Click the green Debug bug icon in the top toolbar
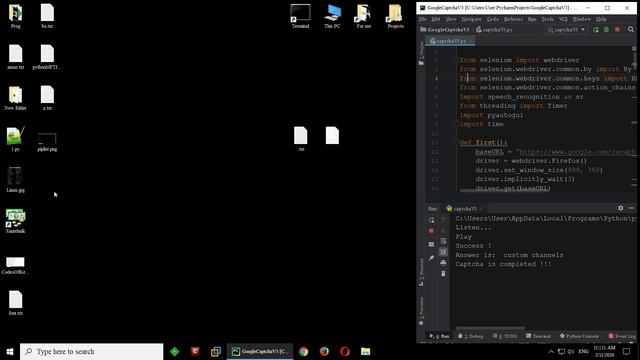640x360 pixels. click(x=606, y=30)
